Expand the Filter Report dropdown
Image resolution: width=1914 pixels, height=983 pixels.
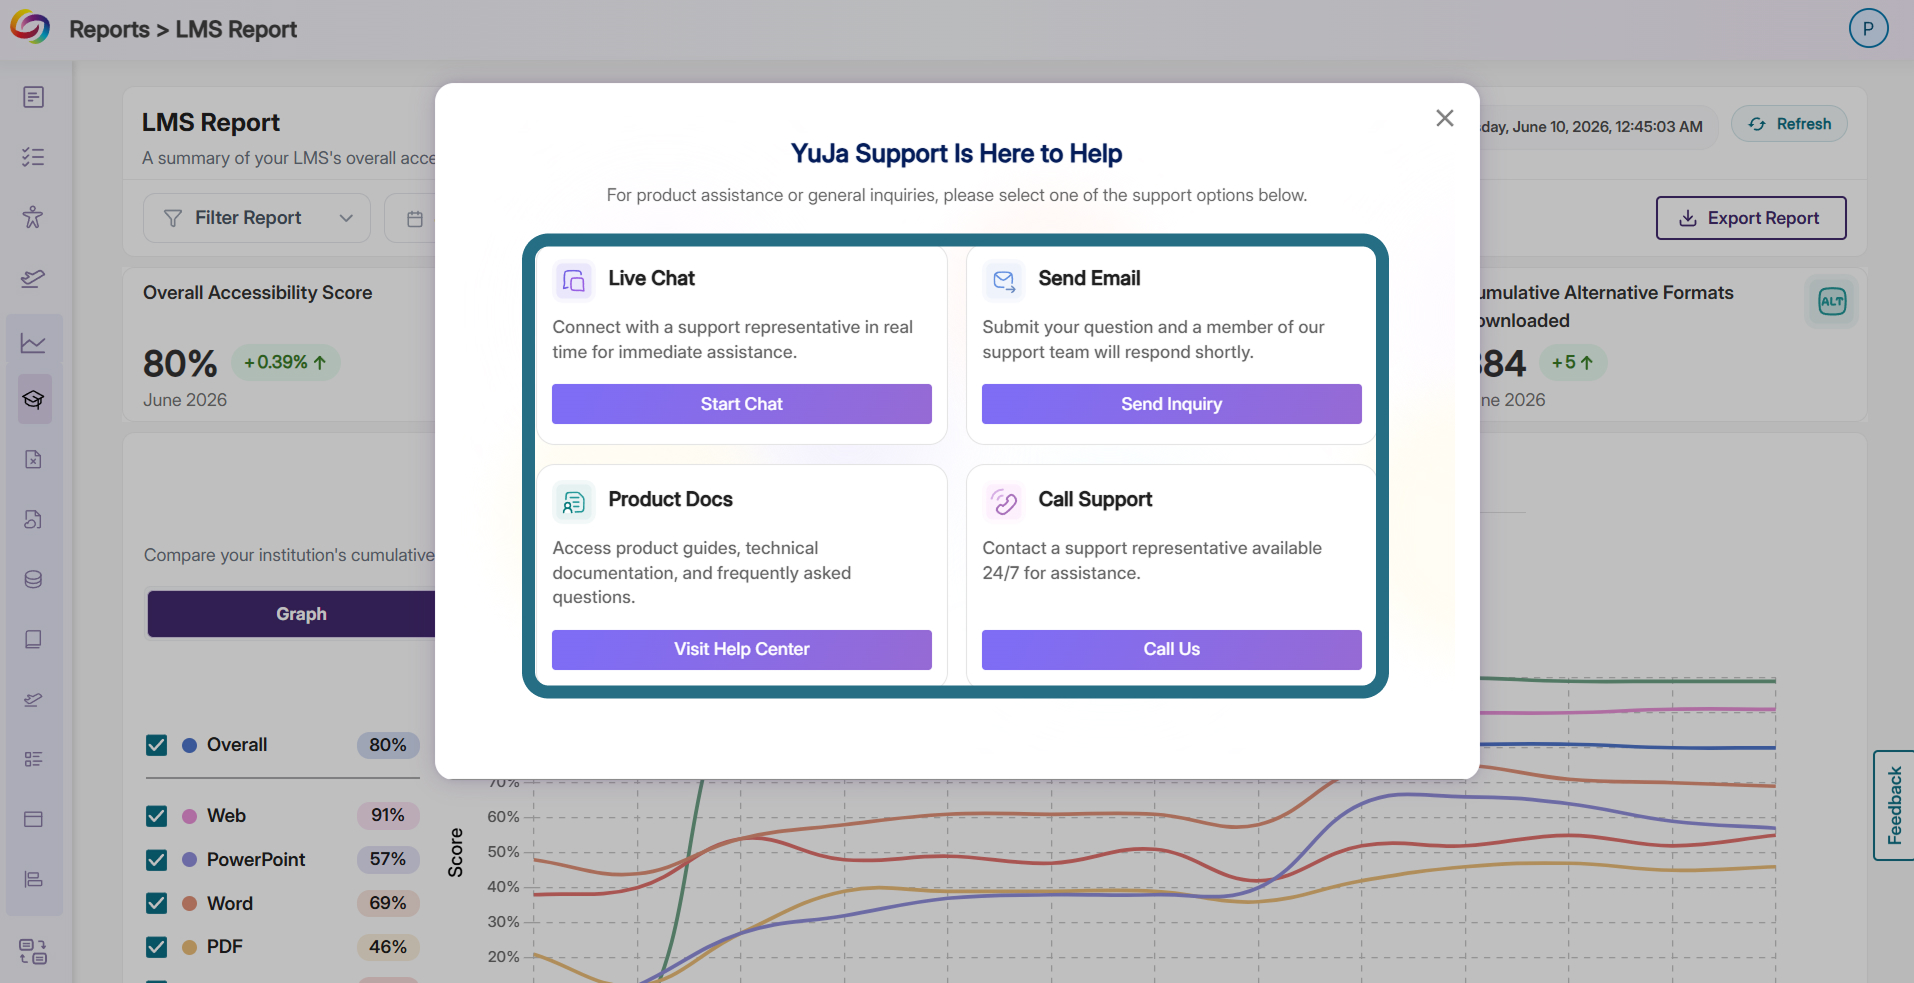pyautogui.click(x=257, y=218)
